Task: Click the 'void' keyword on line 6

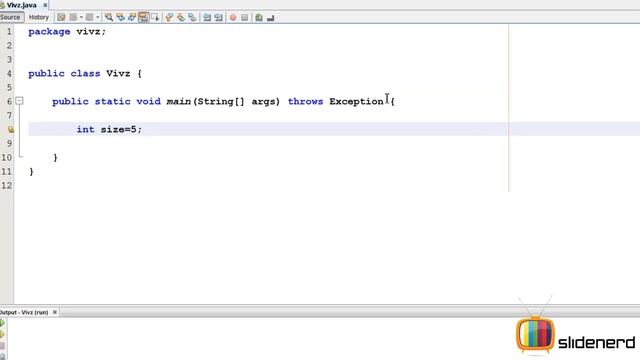Action: [x=148, y=101]
